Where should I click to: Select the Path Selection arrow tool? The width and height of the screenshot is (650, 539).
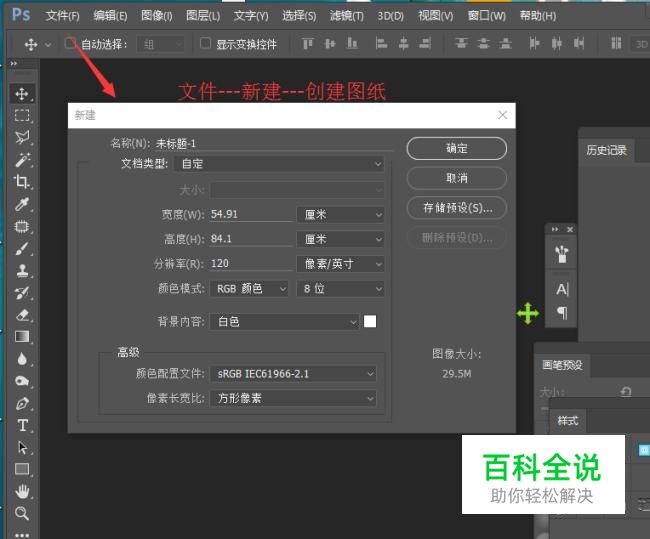[22, 447]
